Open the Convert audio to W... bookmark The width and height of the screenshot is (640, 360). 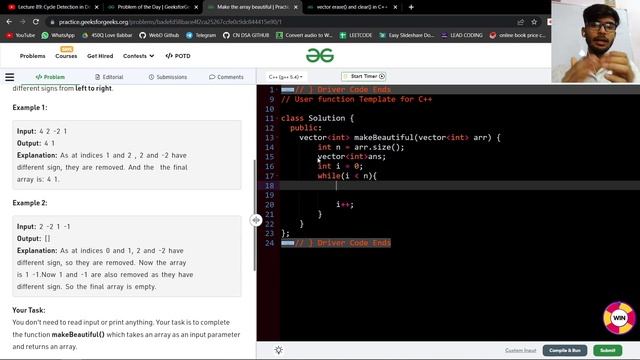pos(304,36)
